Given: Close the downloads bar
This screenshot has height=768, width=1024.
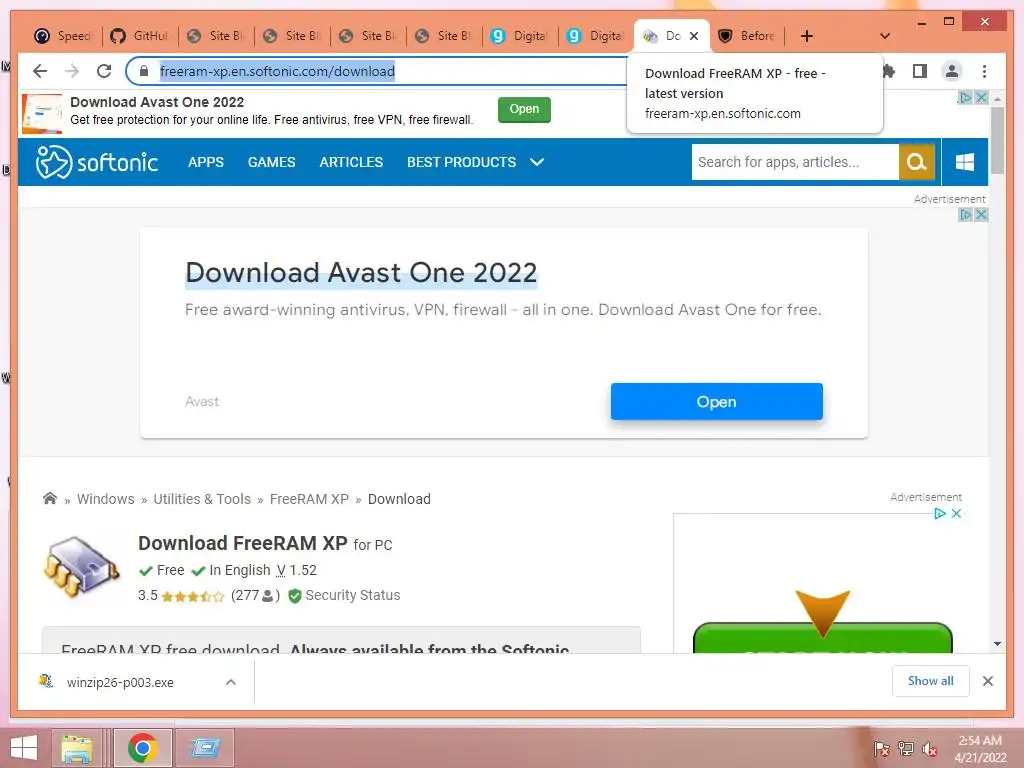Looking at the screenshot, I should pyautogui.click(x=987, y=681).
